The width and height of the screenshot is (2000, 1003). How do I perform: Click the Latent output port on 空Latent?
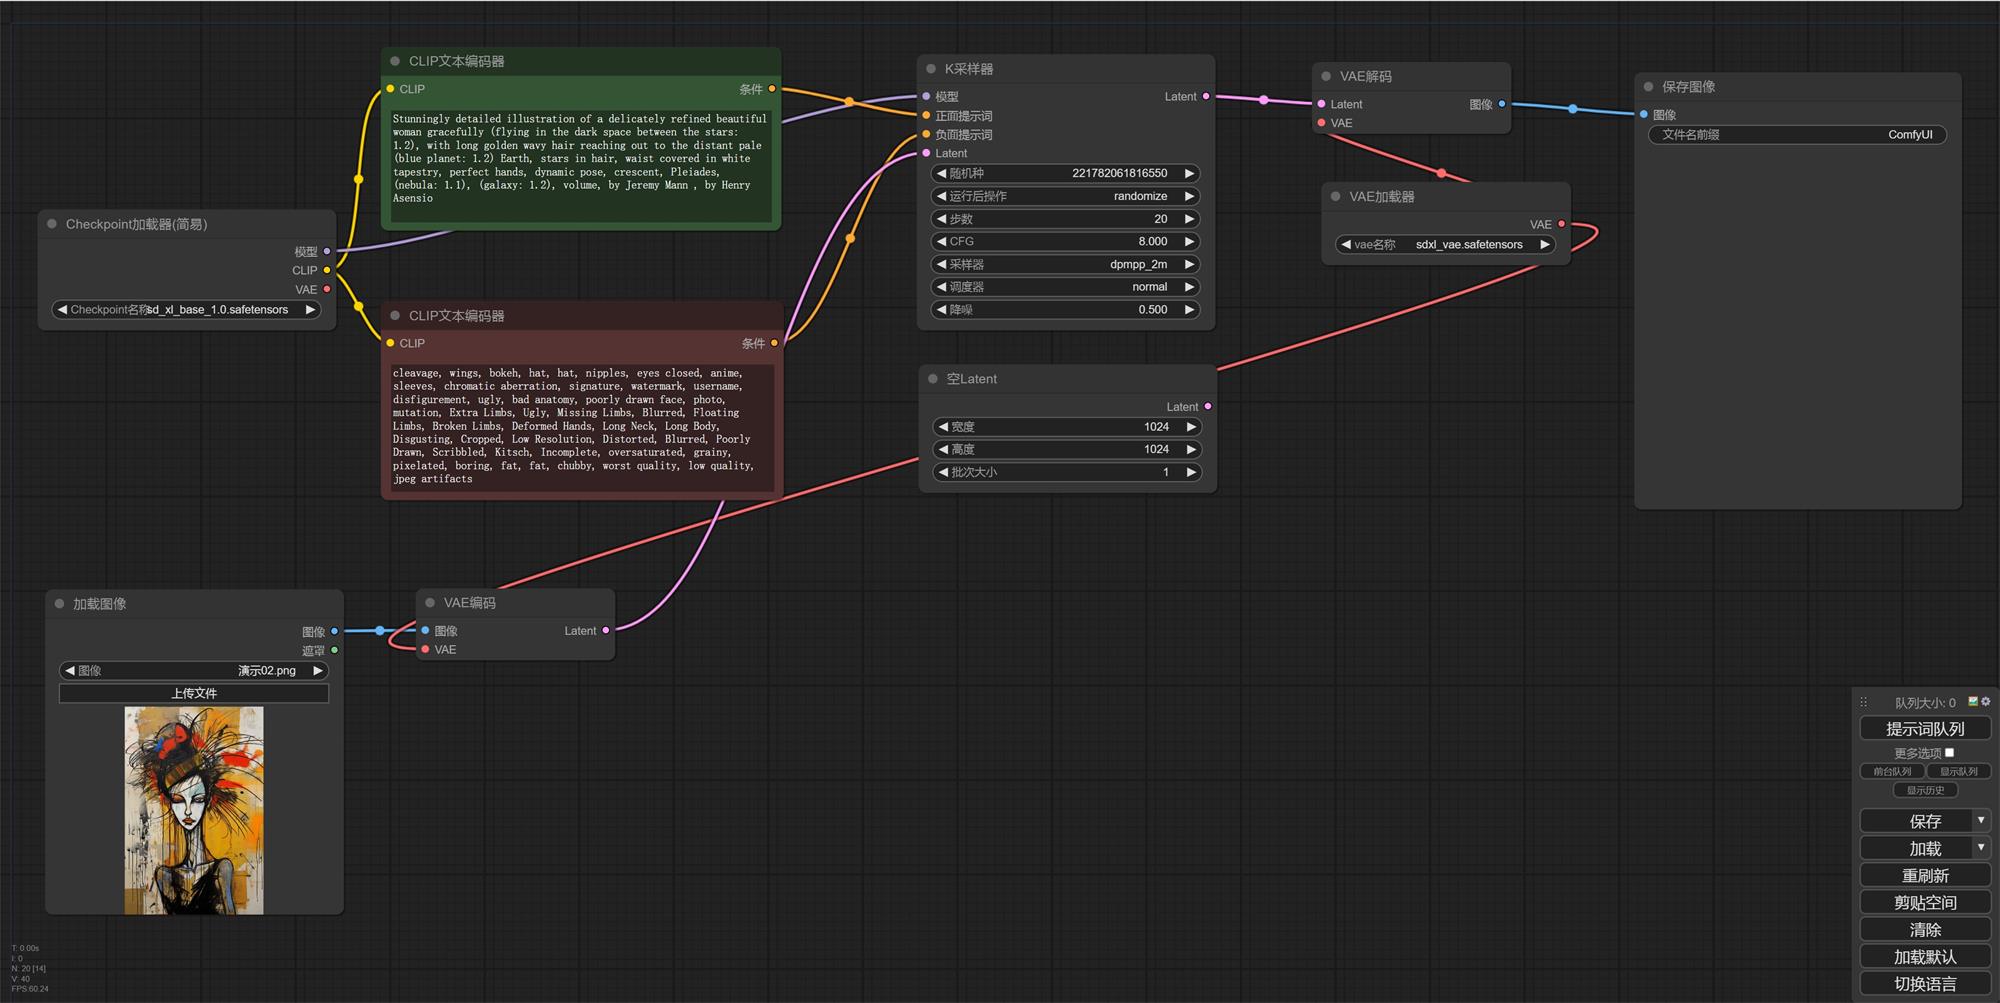coord(1208,406)
